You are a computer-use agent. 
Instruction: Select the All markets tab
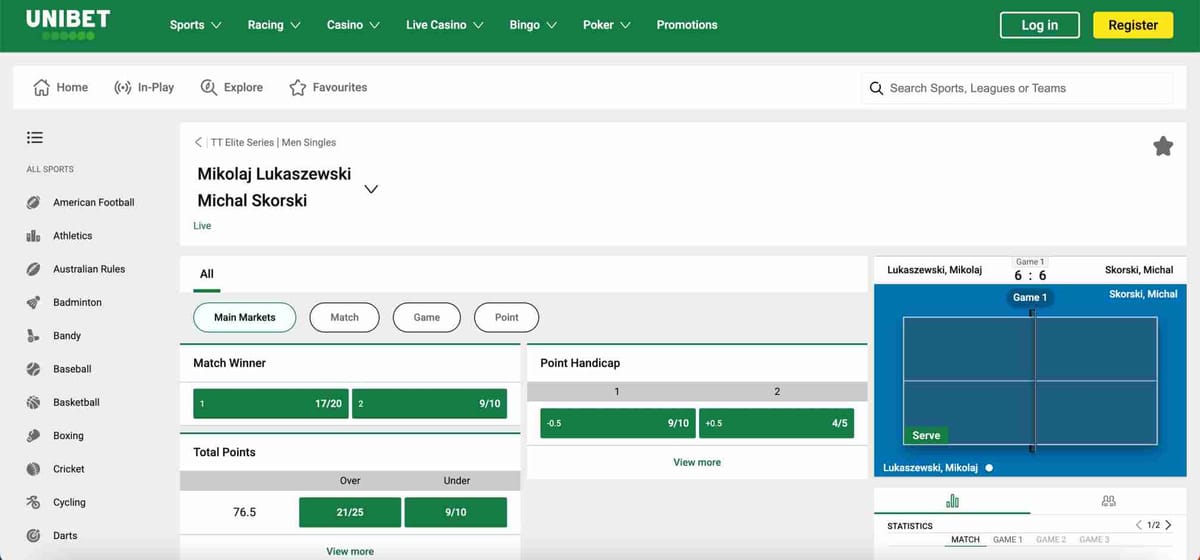coord(207,274)
